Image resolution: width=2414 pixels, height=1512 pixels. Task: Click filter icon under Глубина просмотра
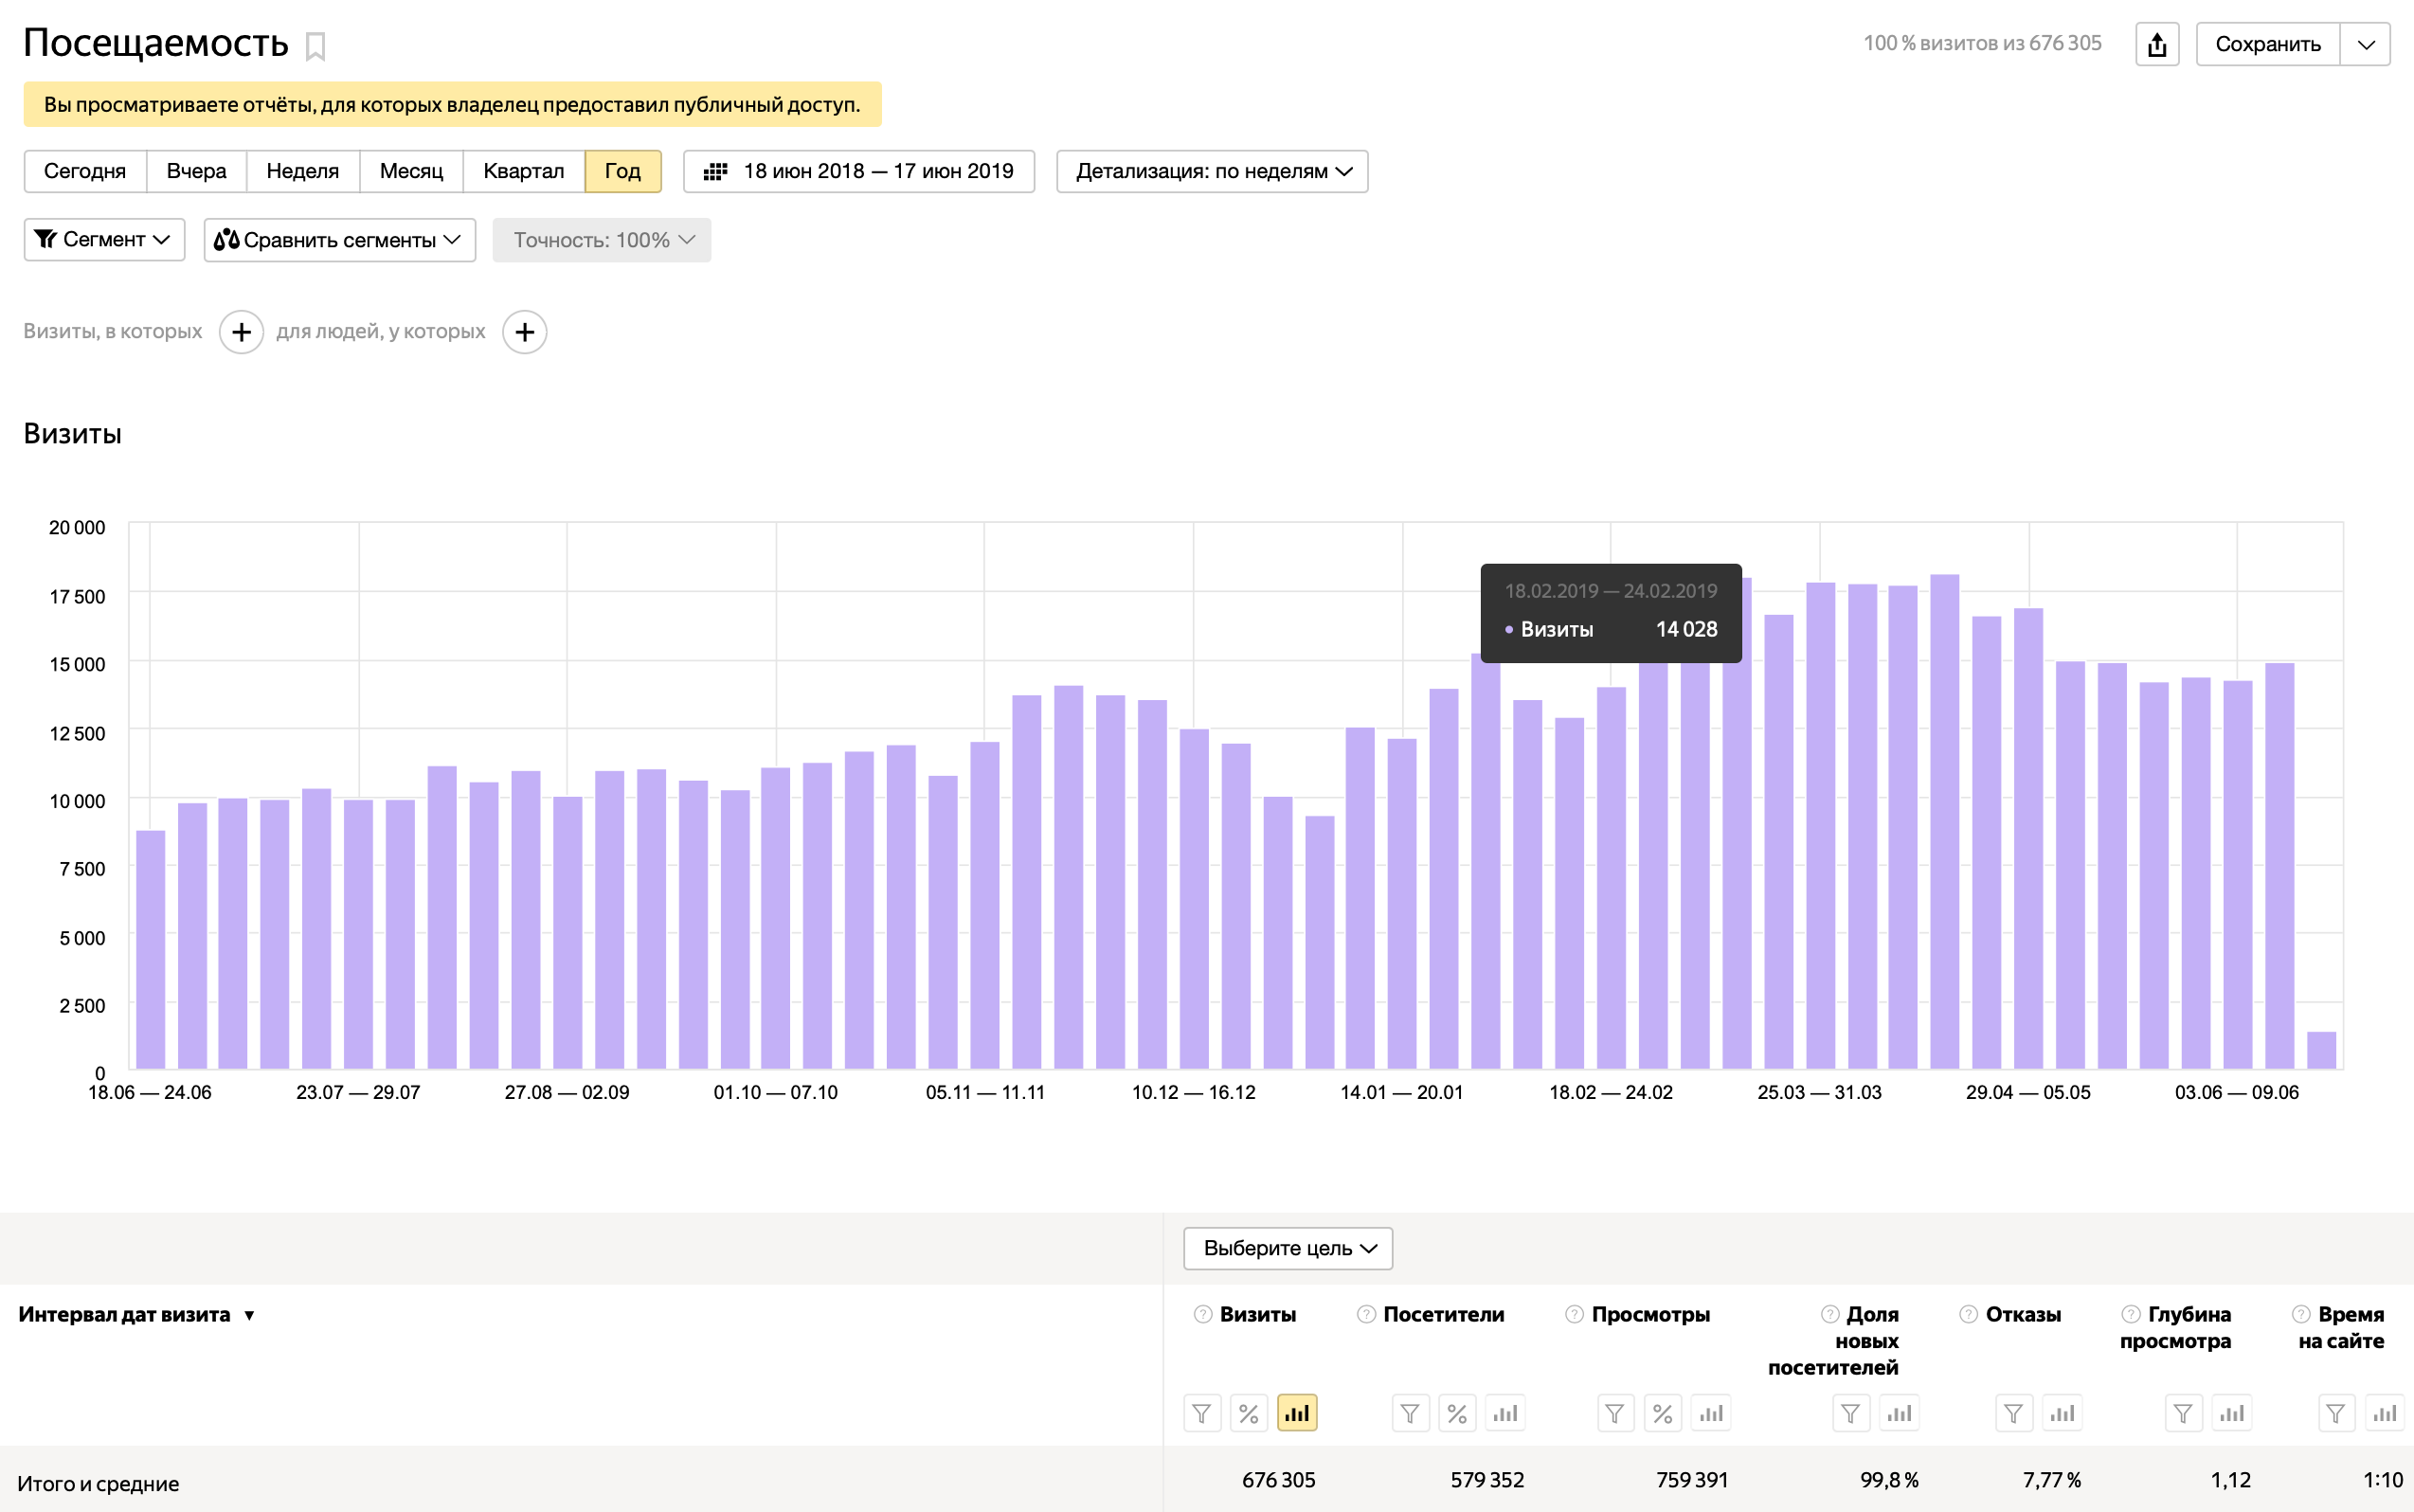click(x=2183, y=1413)
